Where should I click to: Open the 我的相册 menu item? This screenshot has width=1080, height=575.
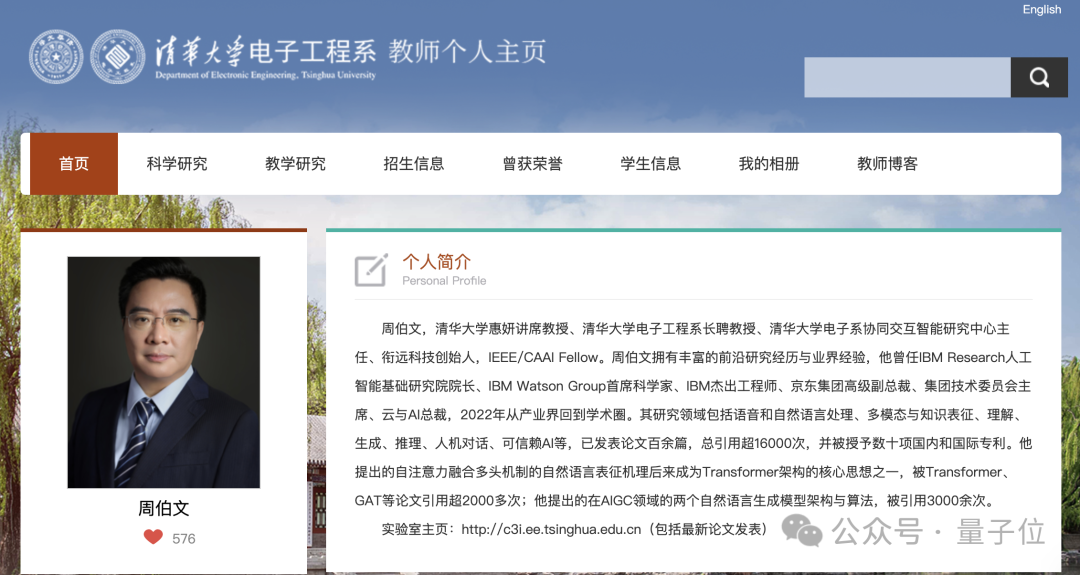tap(769, 164)
